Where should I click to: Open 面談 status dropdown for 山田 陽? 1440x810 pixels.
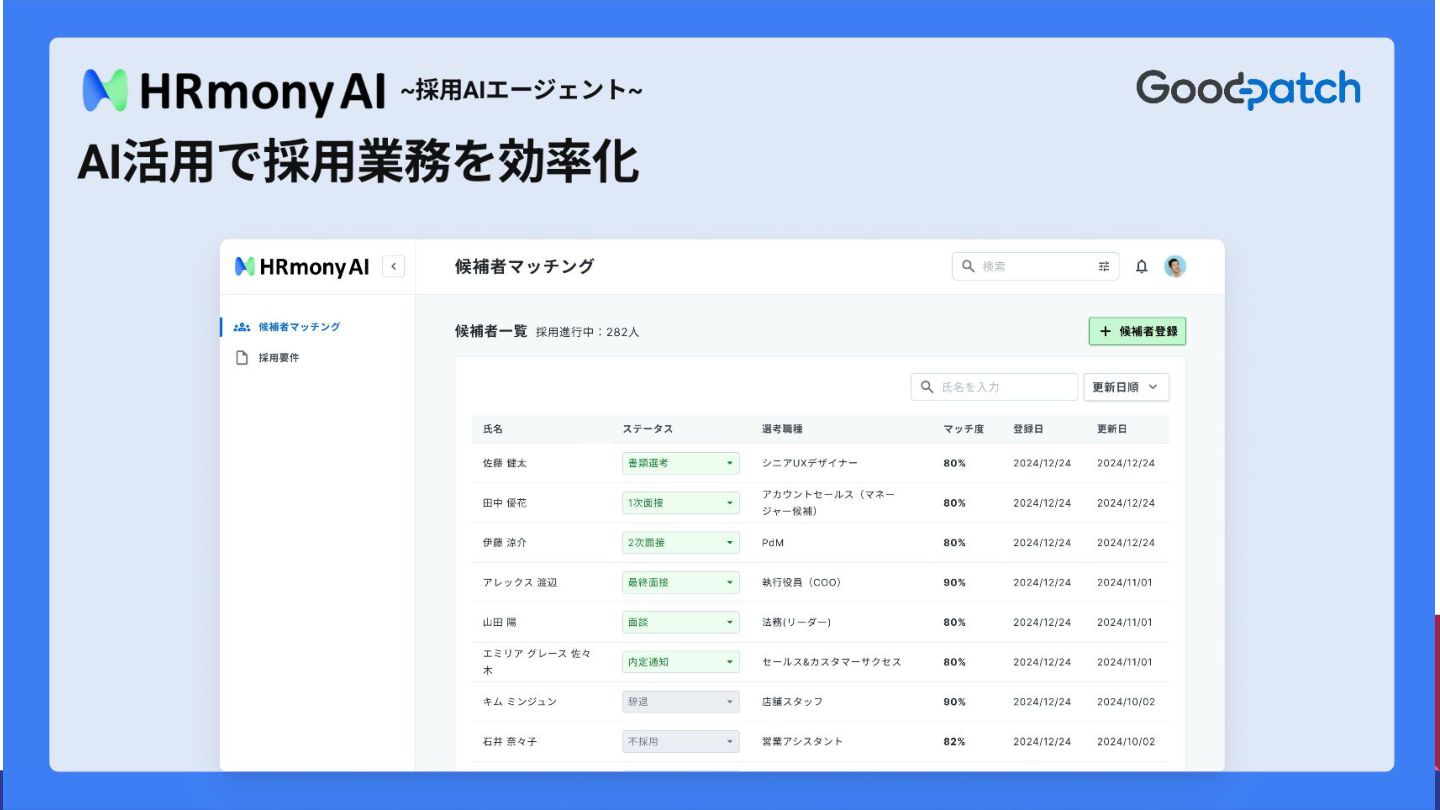coord(680,622)
